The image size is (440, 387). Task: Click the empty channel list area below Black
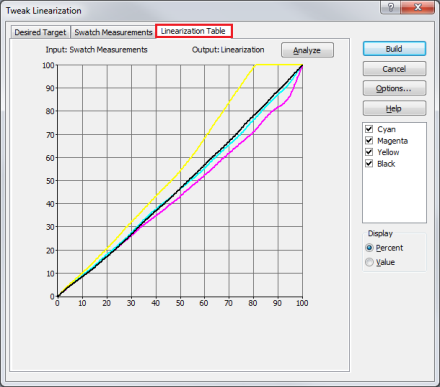click(394, 195)
